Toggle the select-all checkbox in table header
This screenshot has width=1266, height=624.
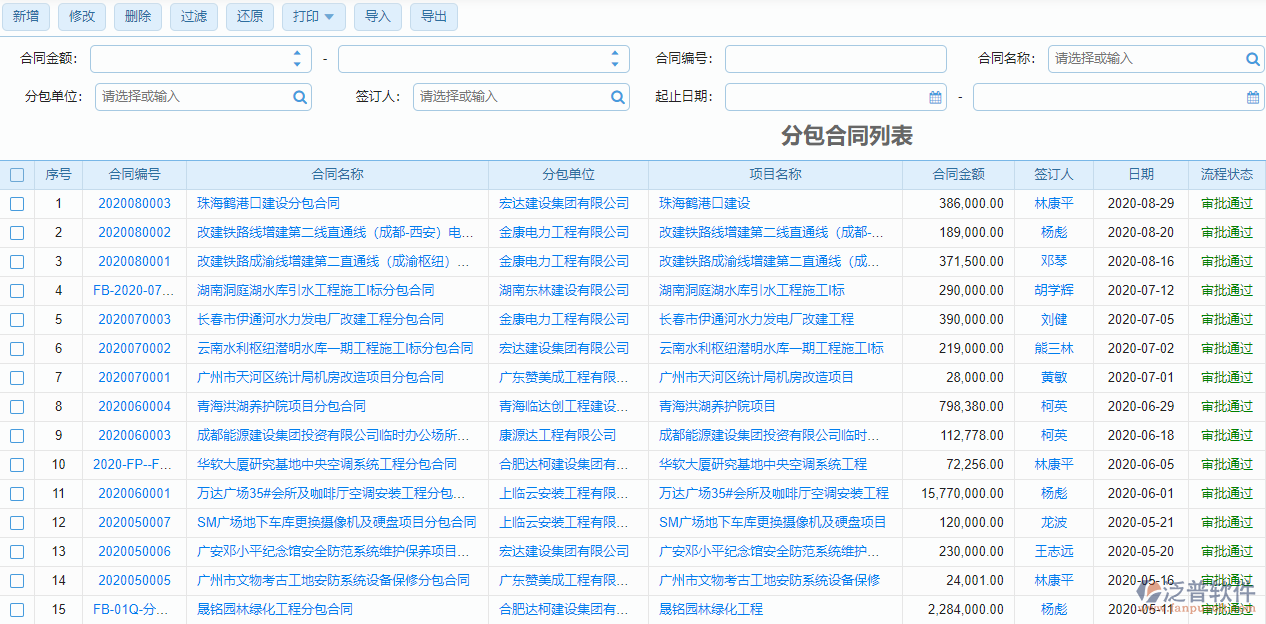[16, 174]
